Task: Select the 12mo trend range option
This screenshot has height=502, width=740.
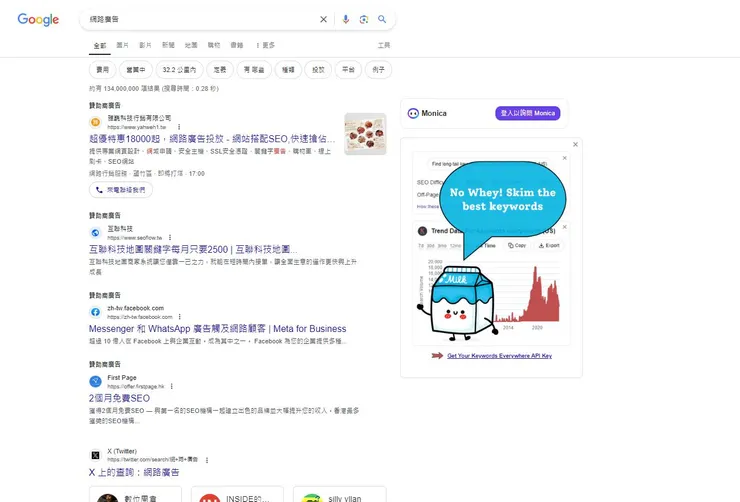Action: click(455, 246)
